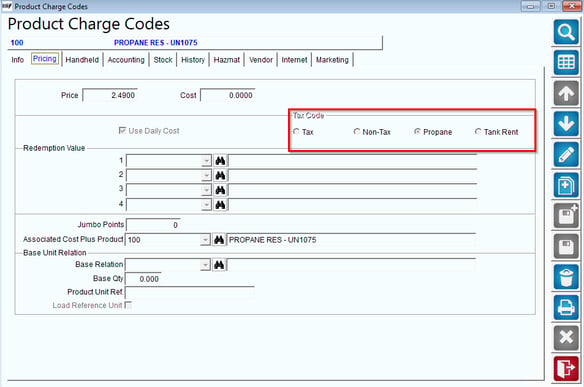Minimize the Product Charge Codes window
Screen dimensions: 584x387
tap(530, 6)
